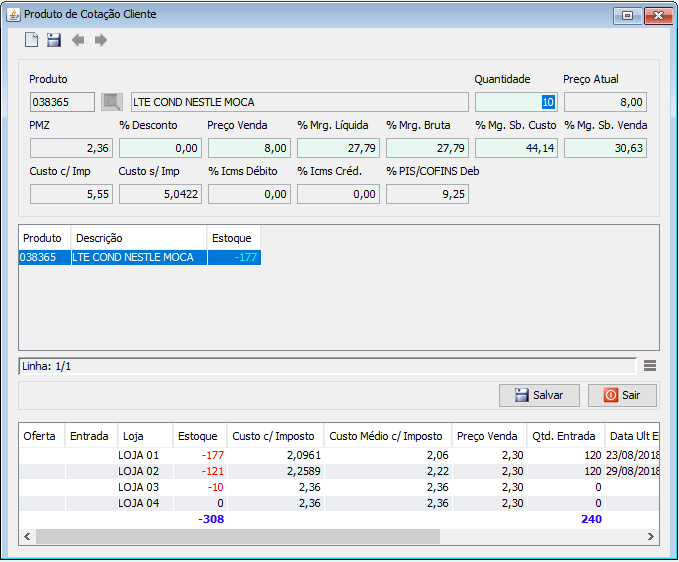
Task: Click the previous record arrow icon
Action: [78, 40]
